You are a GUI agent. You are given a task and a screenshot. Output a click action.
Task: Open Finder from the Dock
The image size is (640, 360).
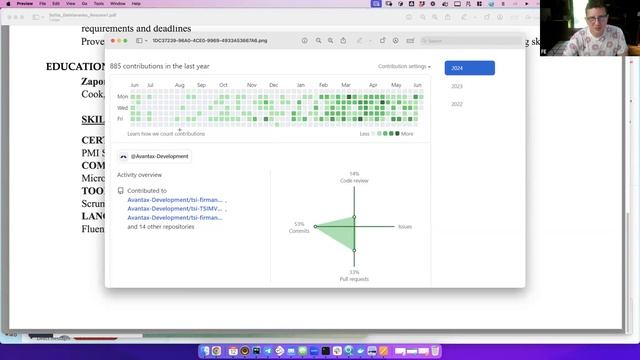click(x=204, y=351)
